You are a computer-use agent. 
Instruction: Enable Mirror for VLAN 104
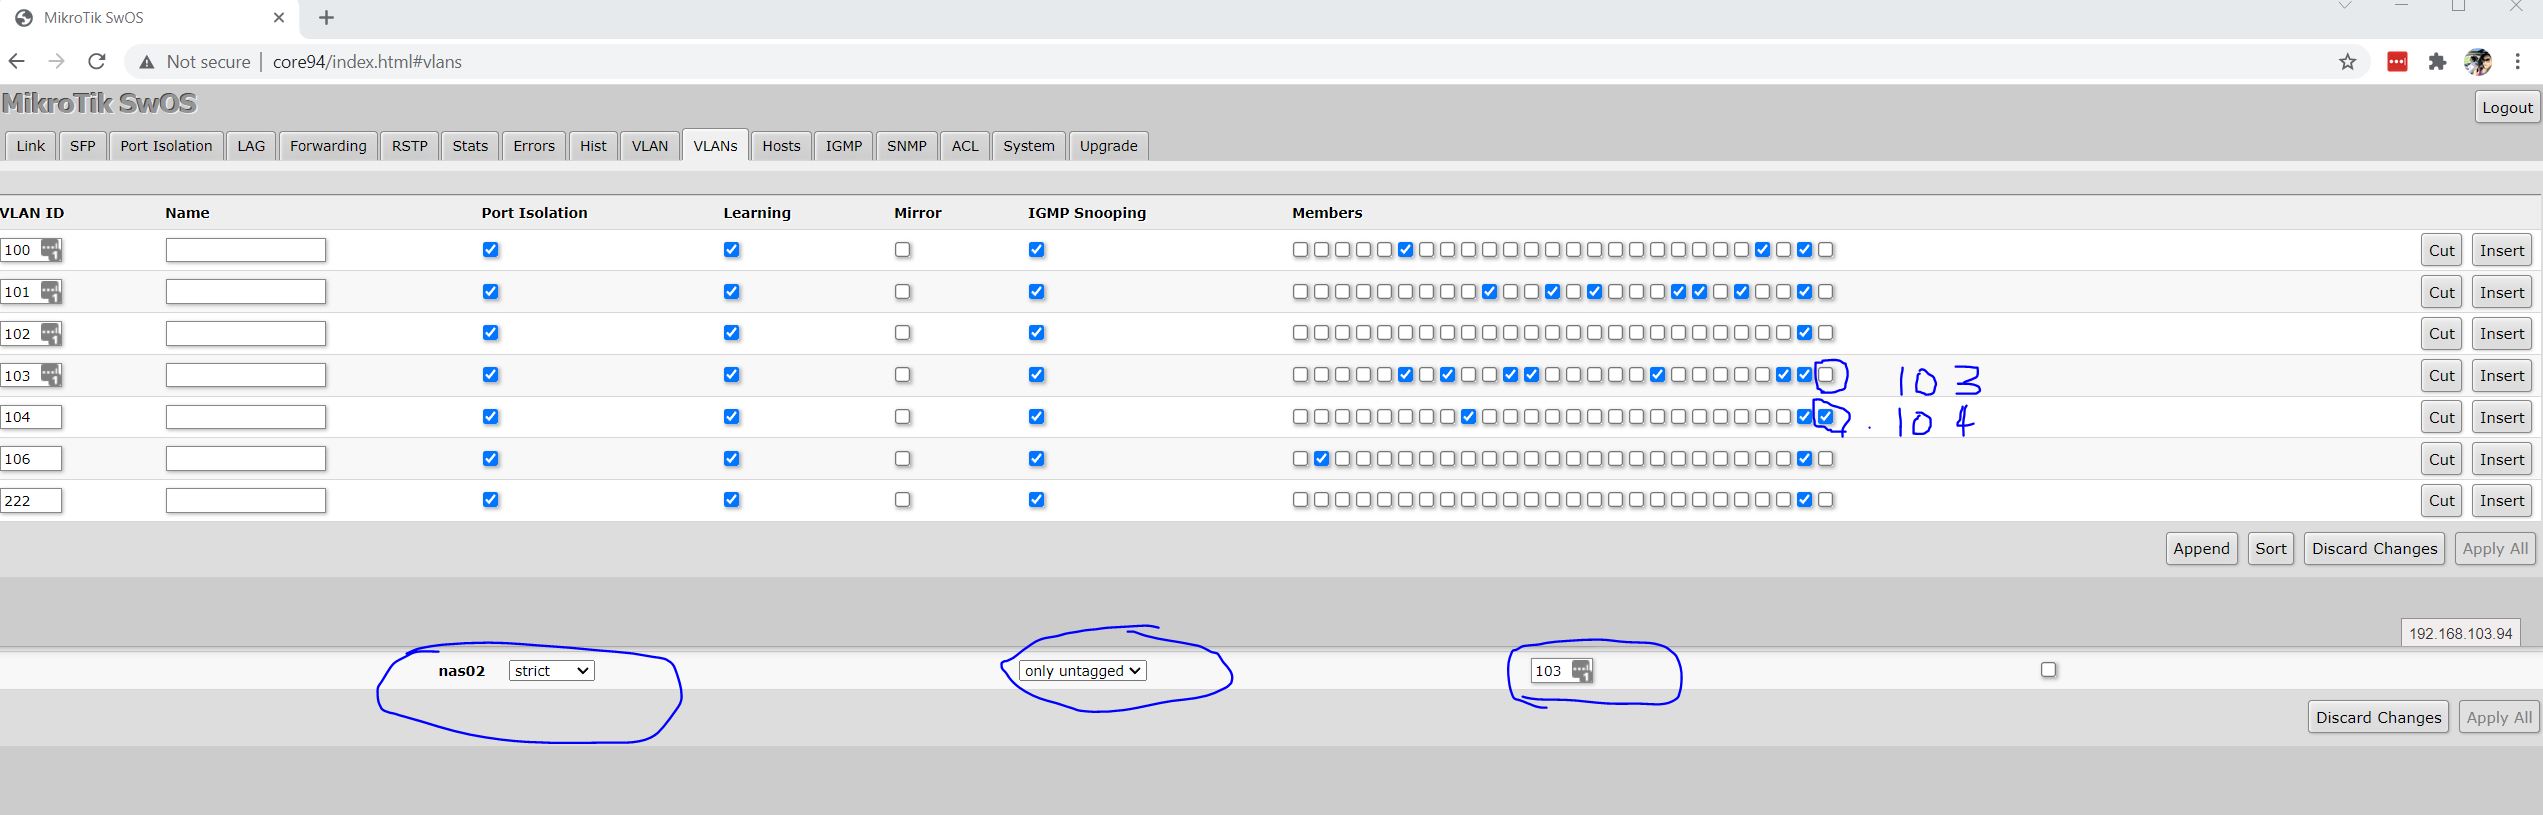pyautogui.click(x=903, y=417)
